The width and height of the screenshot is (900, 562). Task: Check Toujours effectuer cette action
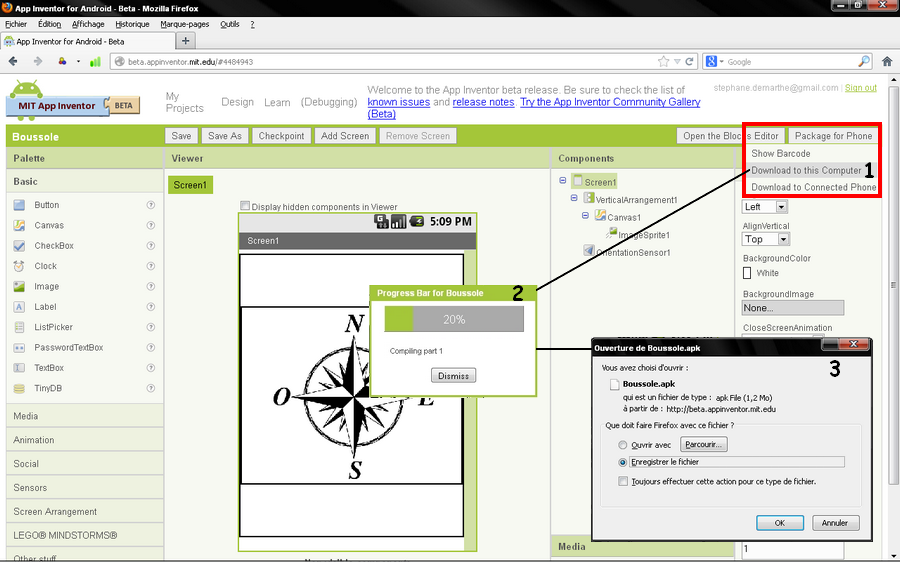tap(623, 481)
